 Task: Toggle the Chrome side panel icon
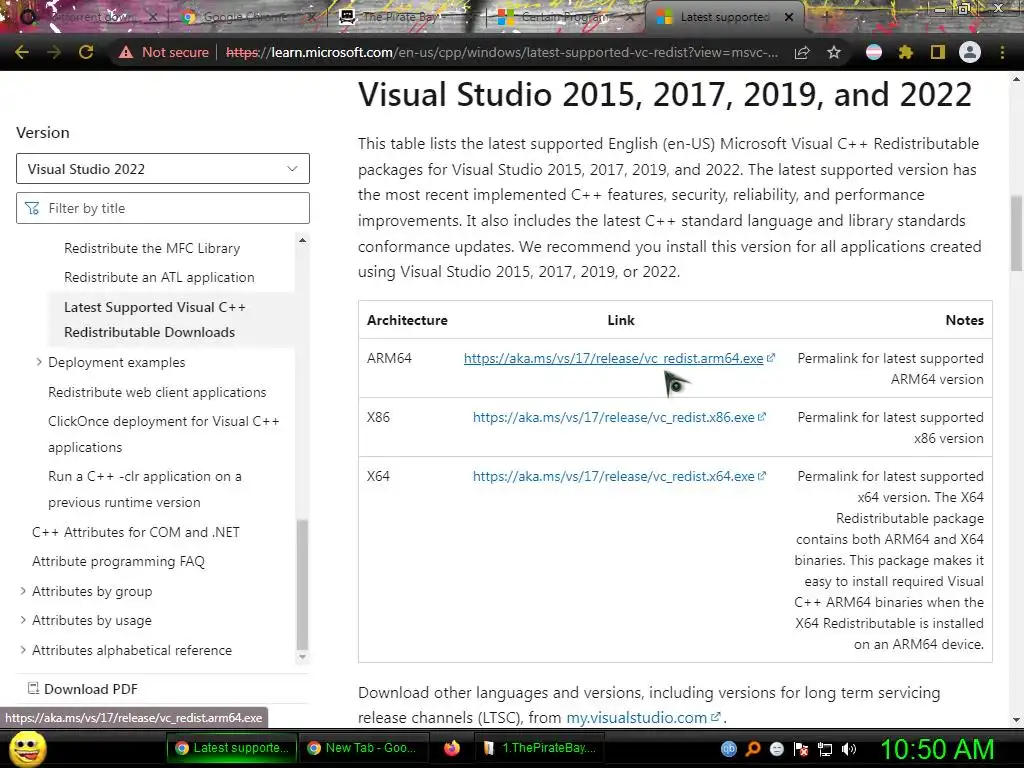[x=938, y=52]
